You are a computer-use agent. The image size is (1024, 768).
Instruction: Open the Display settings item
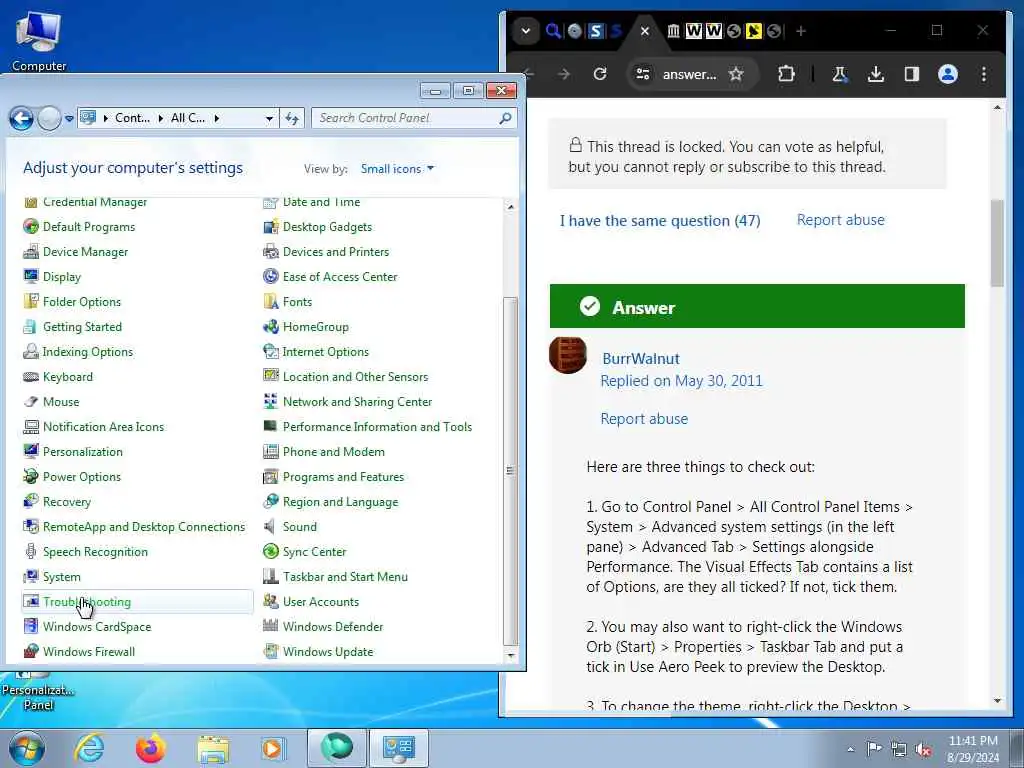click(61, 276)
